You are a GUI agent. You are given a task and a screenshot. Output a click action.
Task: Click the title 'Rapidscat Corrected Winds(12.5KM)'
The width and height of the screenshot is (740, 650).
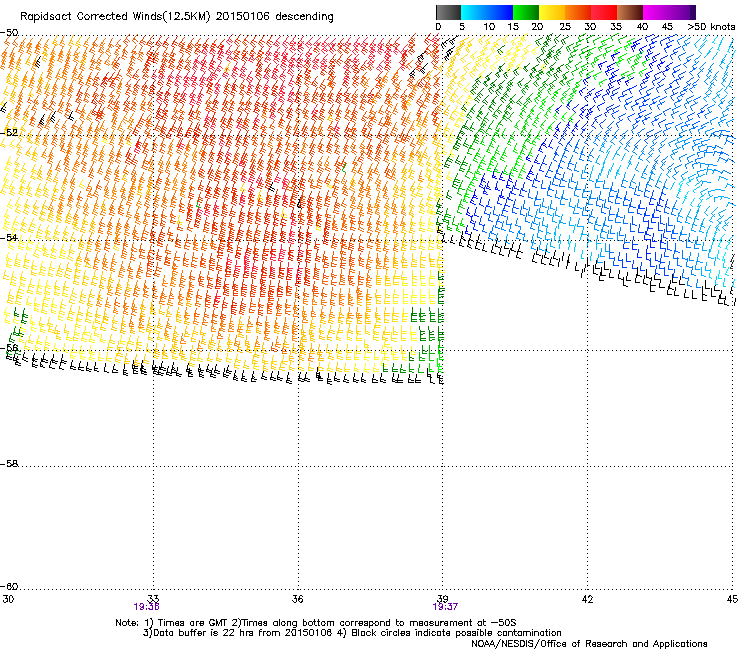pos(115,17)
